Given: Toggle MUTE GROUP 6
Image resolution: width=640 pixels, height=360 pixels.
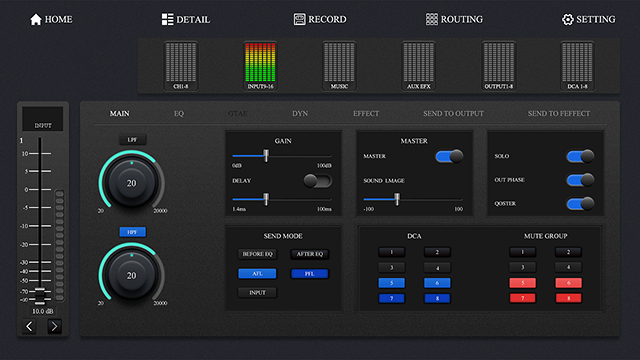Looking at the screenshot, I should (568, 283).
